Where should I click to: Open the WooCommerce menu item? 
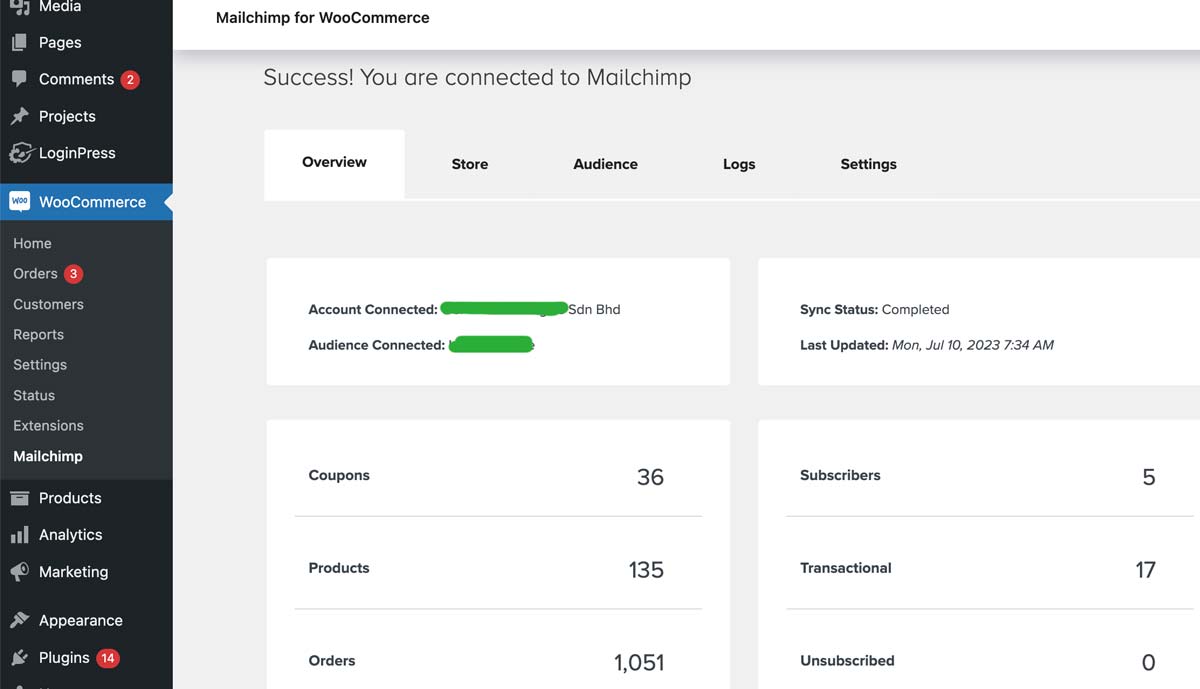[x=86, y=201]
